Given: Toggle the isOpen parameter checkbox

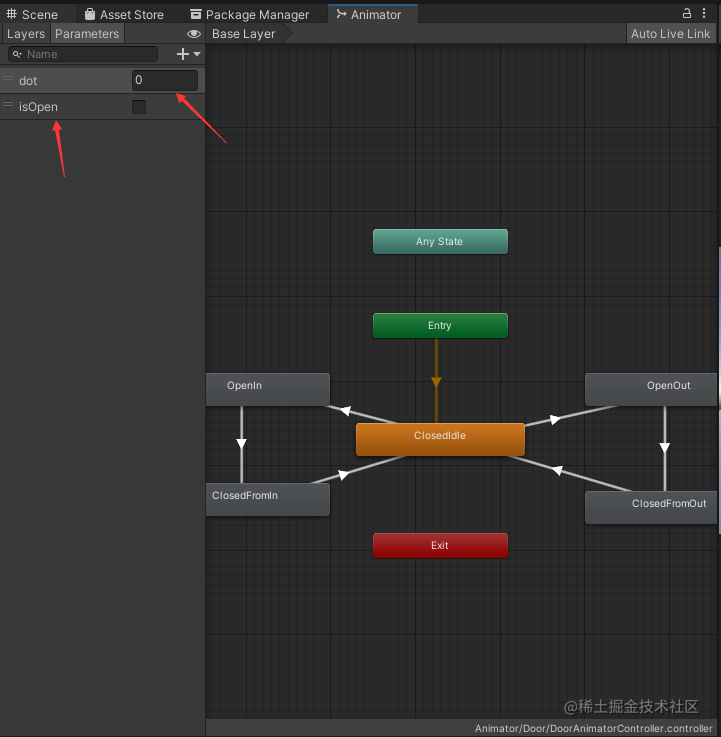Looking at the screenshot, I should 139,107.
